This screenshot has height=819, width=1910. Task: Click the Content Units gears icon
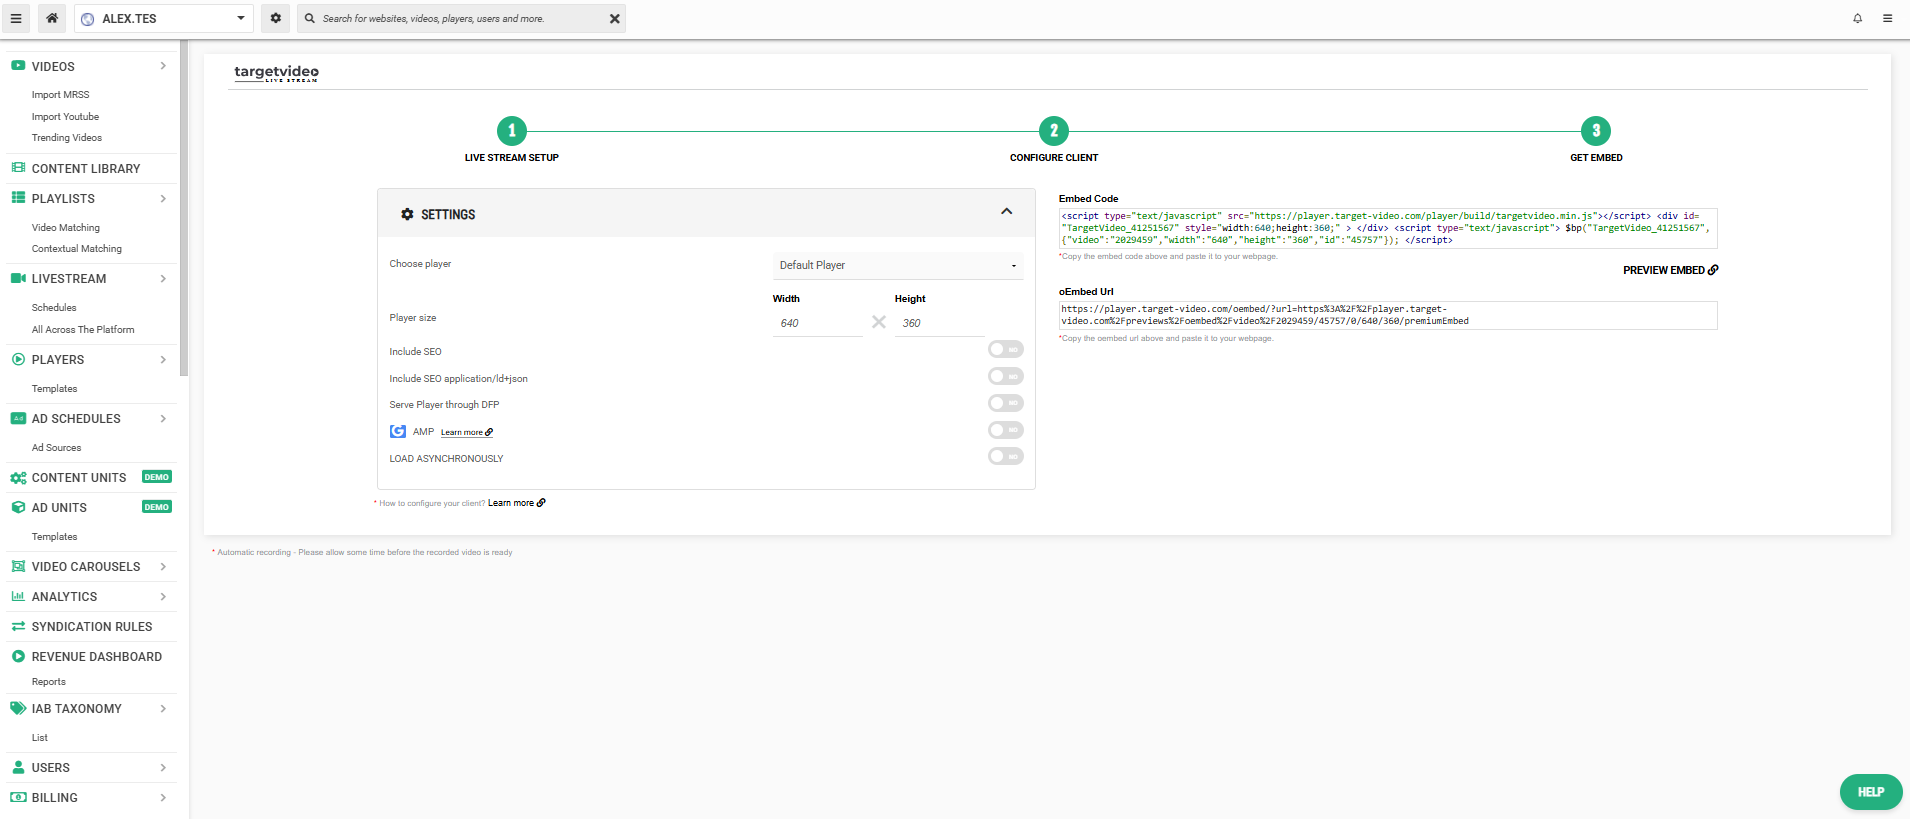(18, 477)
